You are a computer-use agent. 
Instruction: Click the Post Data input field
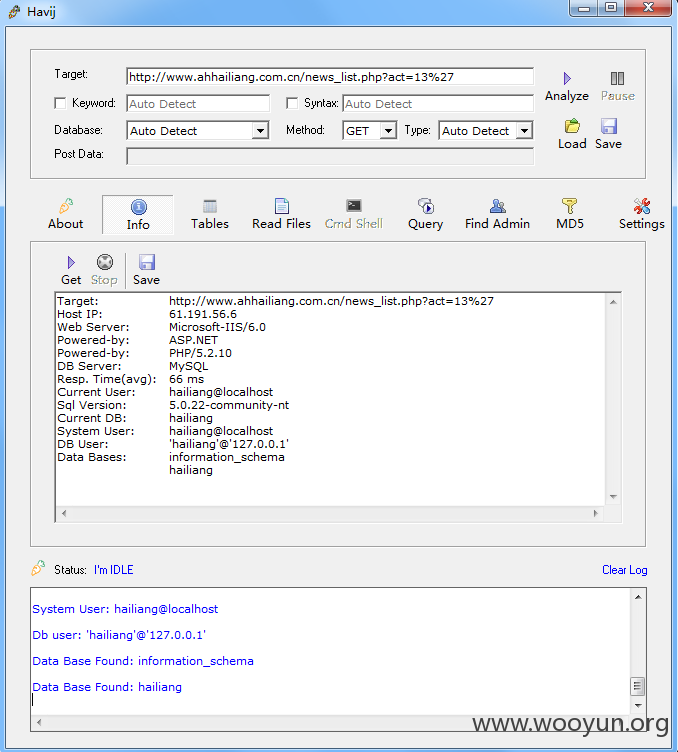coord(330,156)
